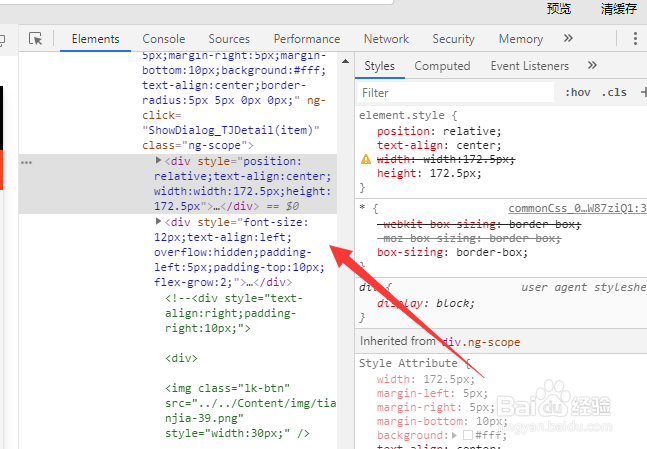647x449 pixels.
Task: Open the Performance tab
Action: [307, 39]
